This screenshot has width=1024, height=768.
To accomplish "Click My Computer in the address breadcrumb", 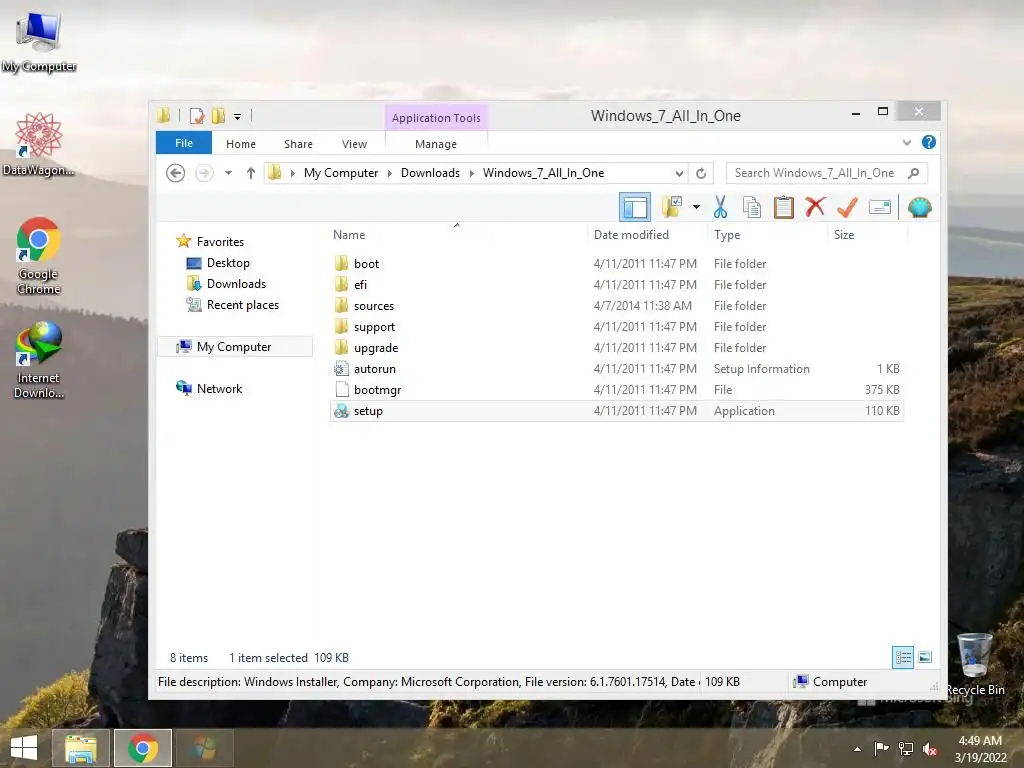I will click(x=341, y=173).
